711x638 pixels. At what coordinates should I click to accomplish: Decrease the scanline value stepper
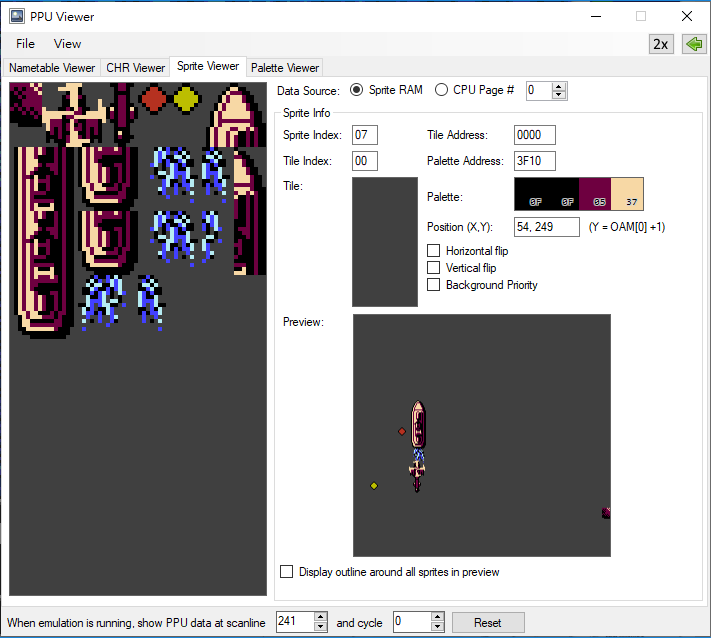(x=320, y=626)
